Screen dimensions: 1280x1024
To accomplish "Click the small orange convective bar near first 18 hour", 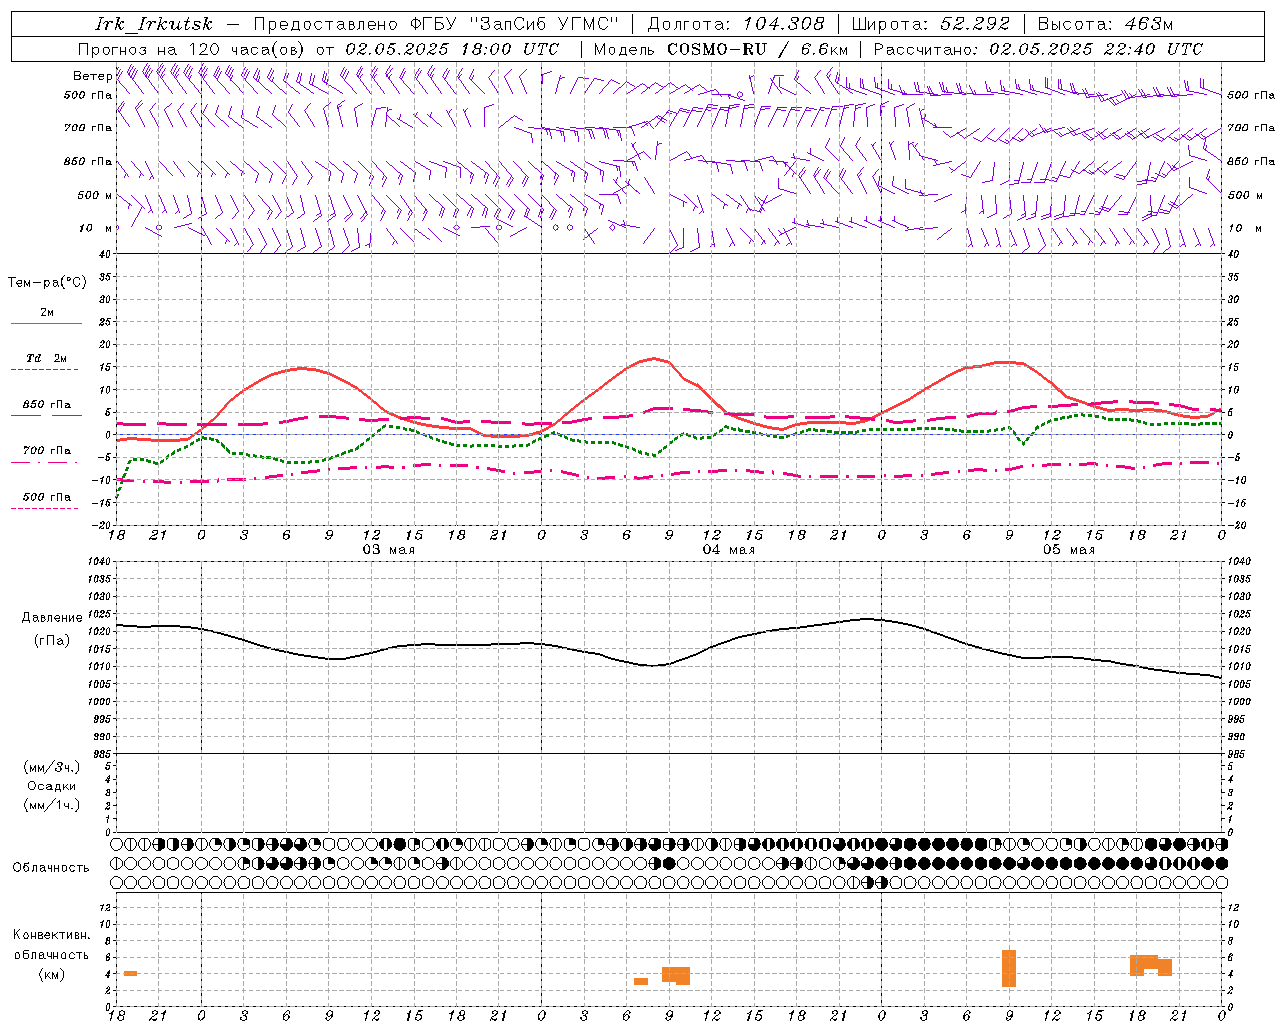I will (130, 973).
